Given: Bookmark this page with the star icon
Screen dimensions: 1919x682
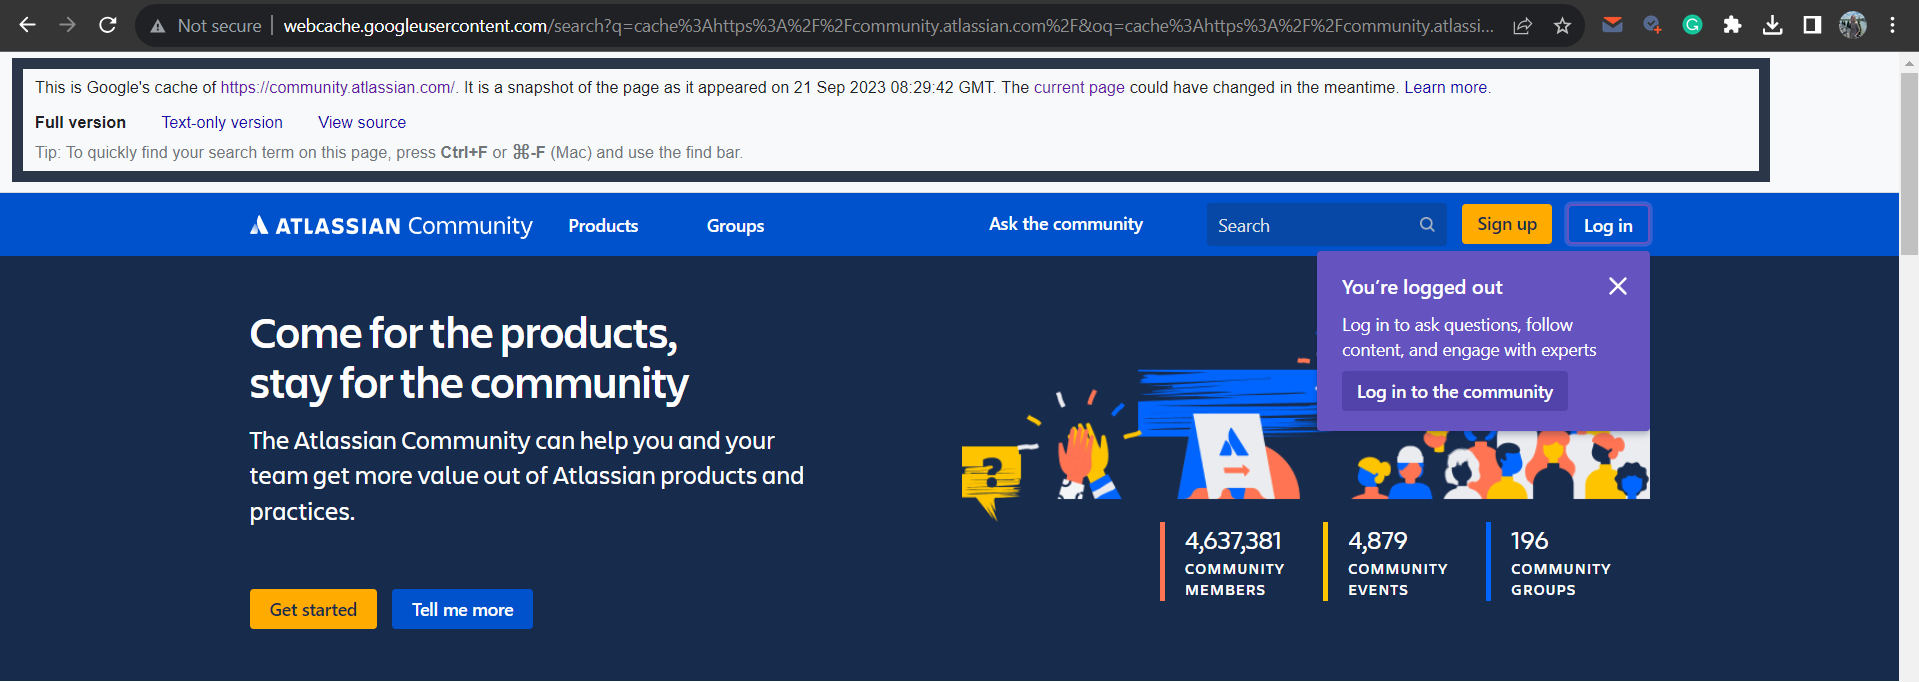Looking at the screenshot, I should (x=1562, y=26).
